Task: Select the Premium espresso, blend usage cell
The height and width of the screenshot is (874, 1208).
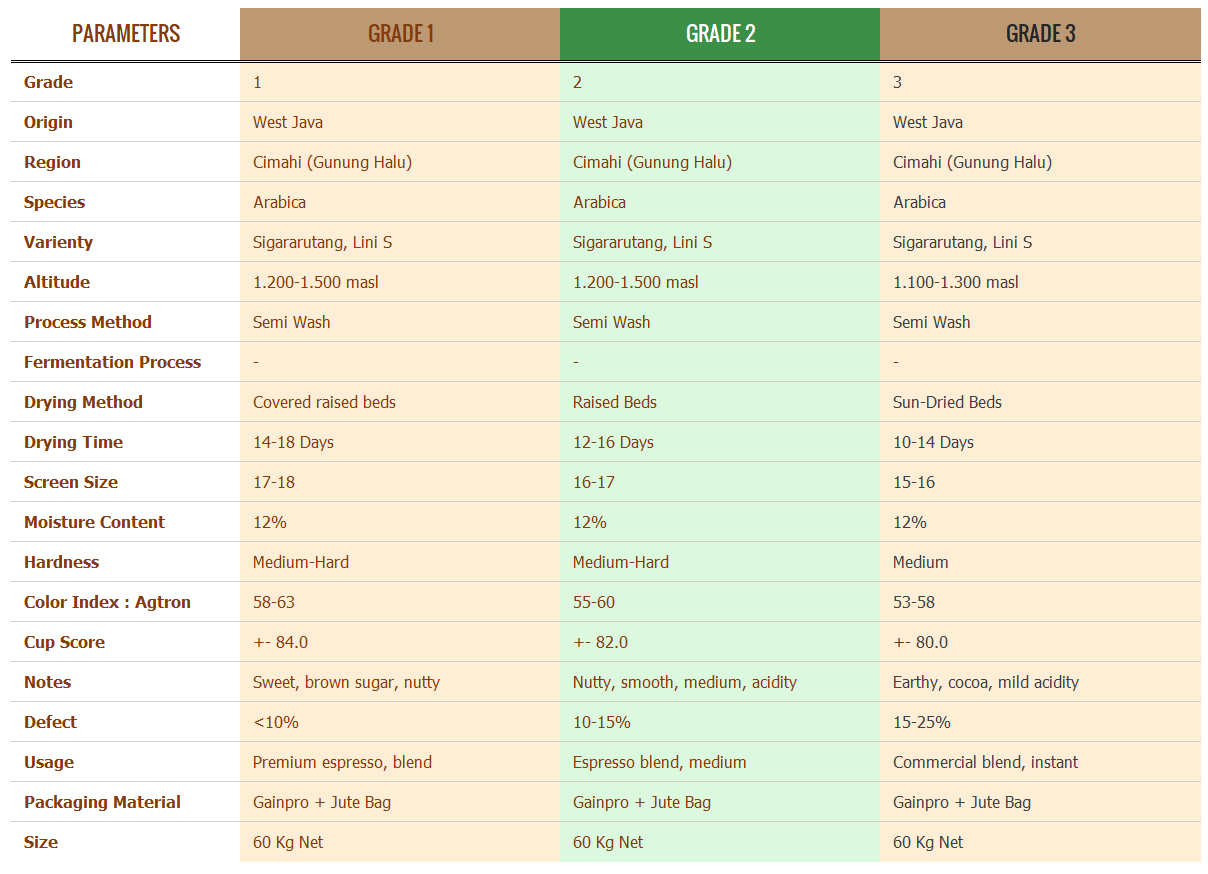Action: (x=342, y=762)
